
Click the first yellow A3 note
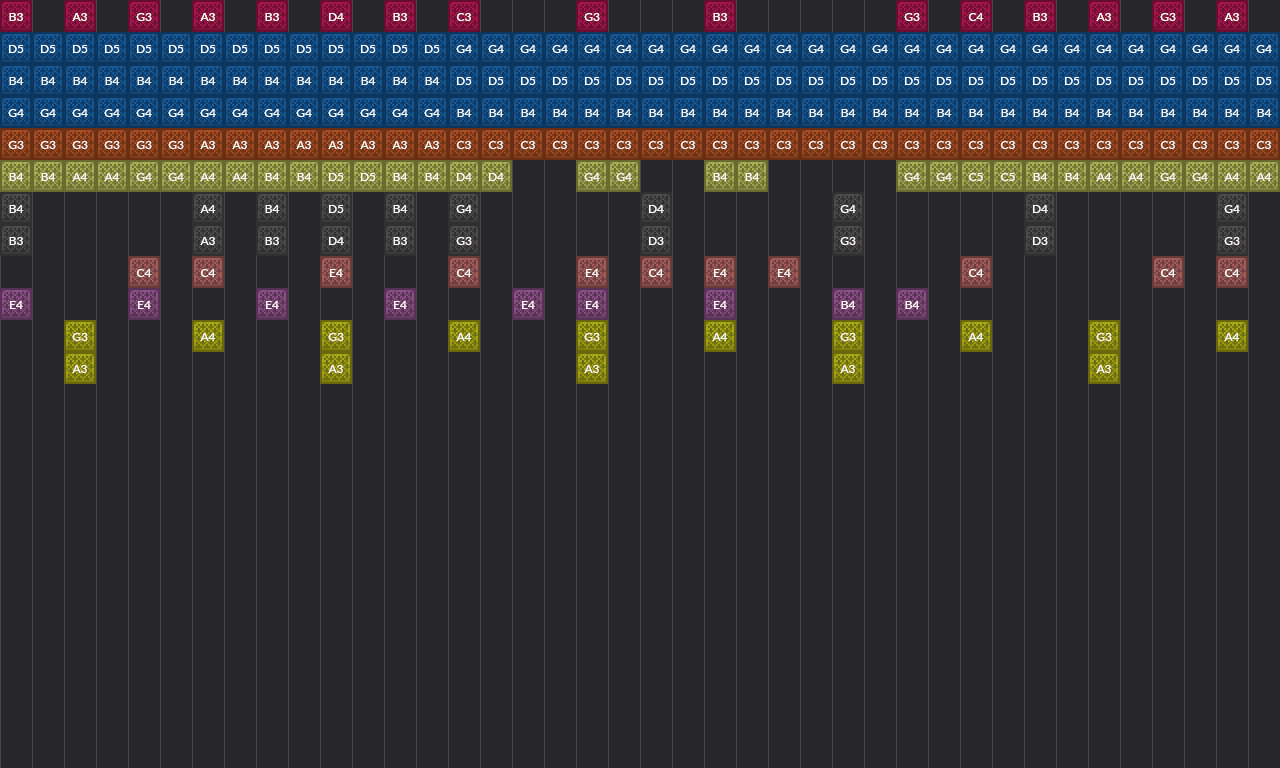point(80,369)
